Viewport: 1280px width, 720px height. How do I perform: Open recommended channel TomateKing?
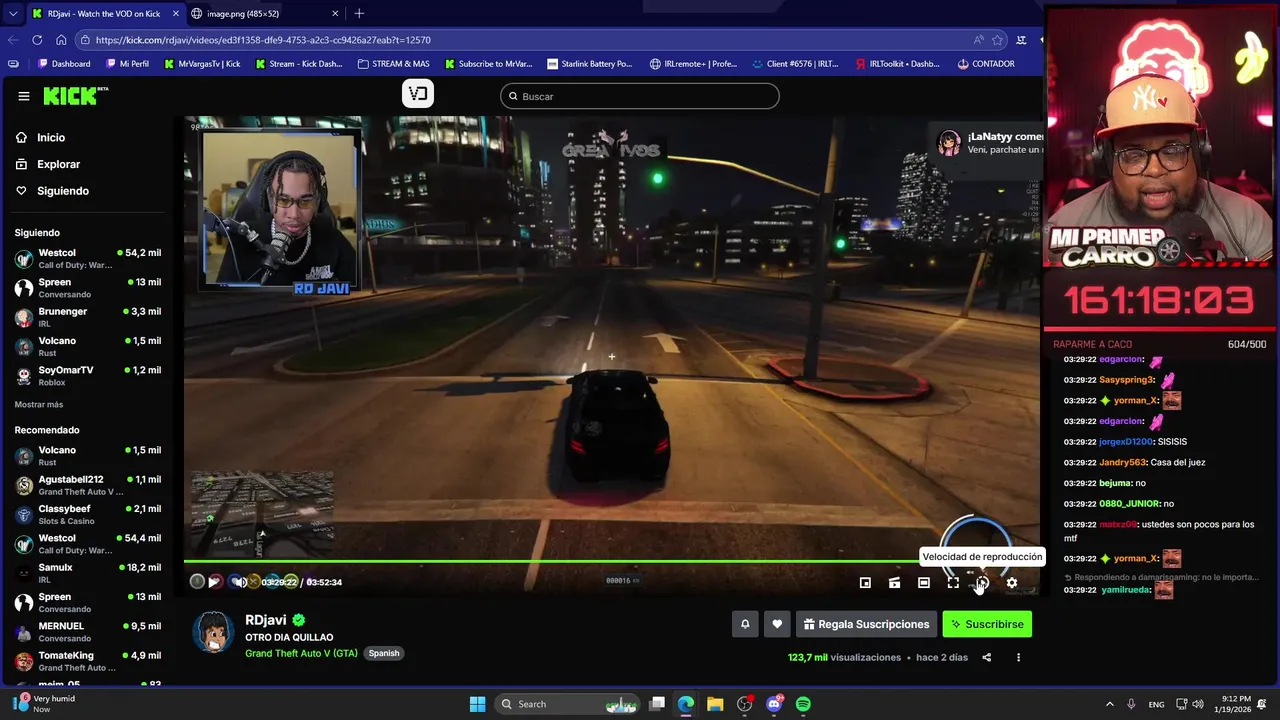[x=88, y=661]
